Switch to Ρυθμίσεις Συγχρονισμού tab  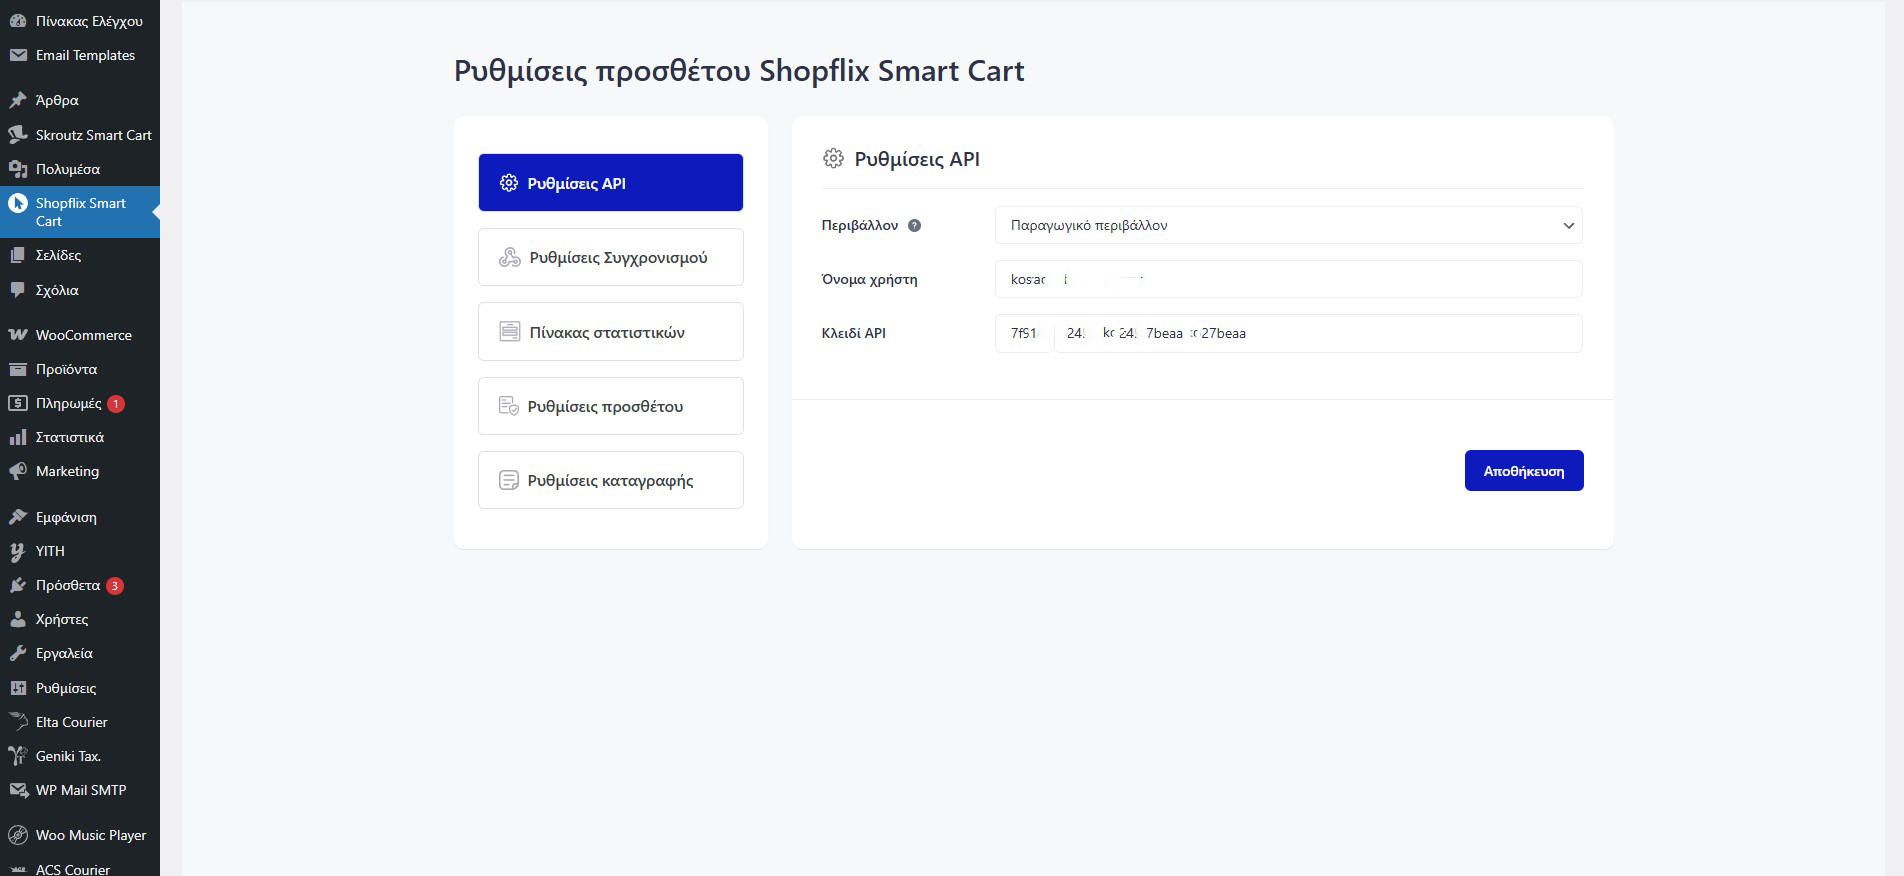click(x=610, y=258)
